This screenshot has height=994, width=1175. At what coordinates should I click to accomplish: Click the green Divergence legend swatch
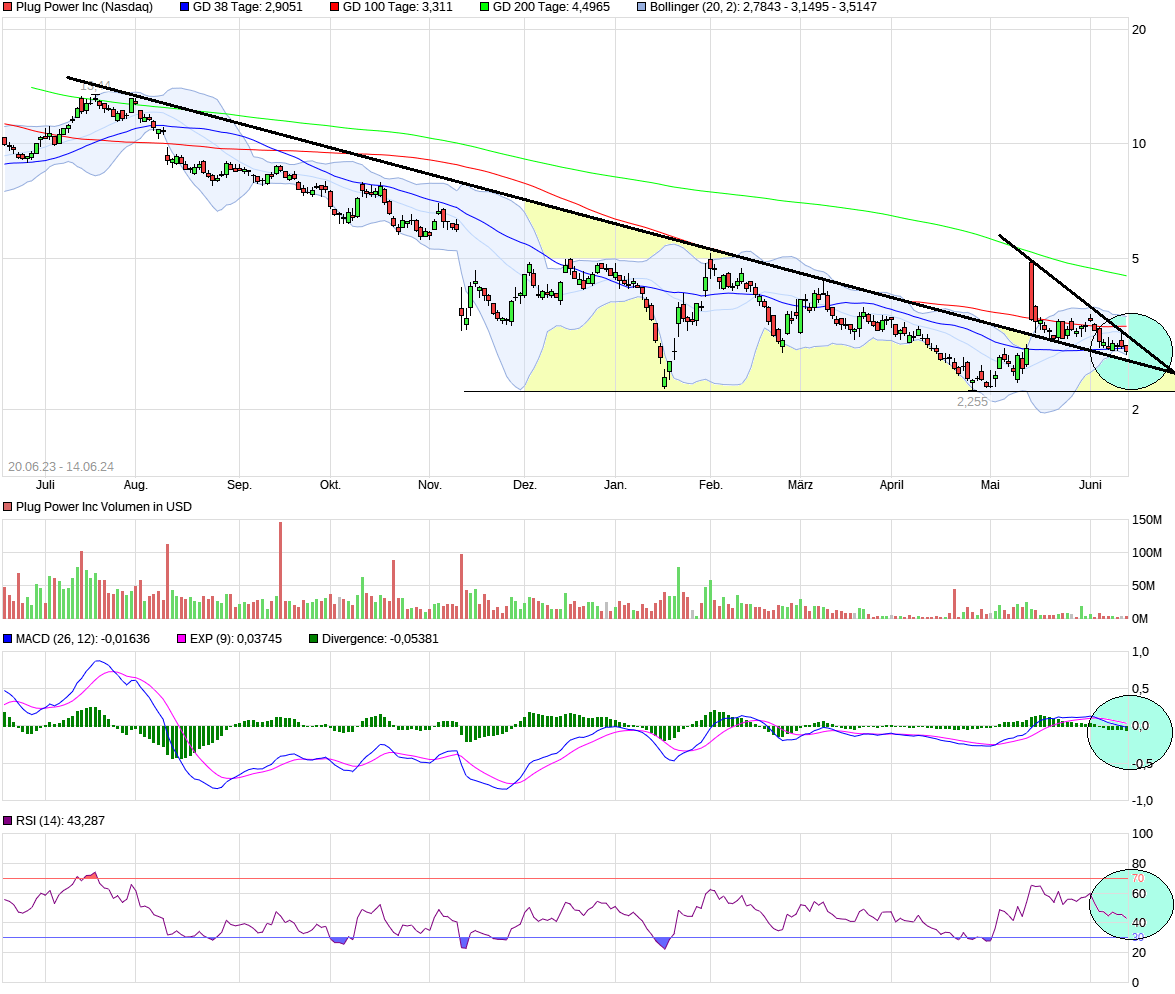click(x=314, y=639)
